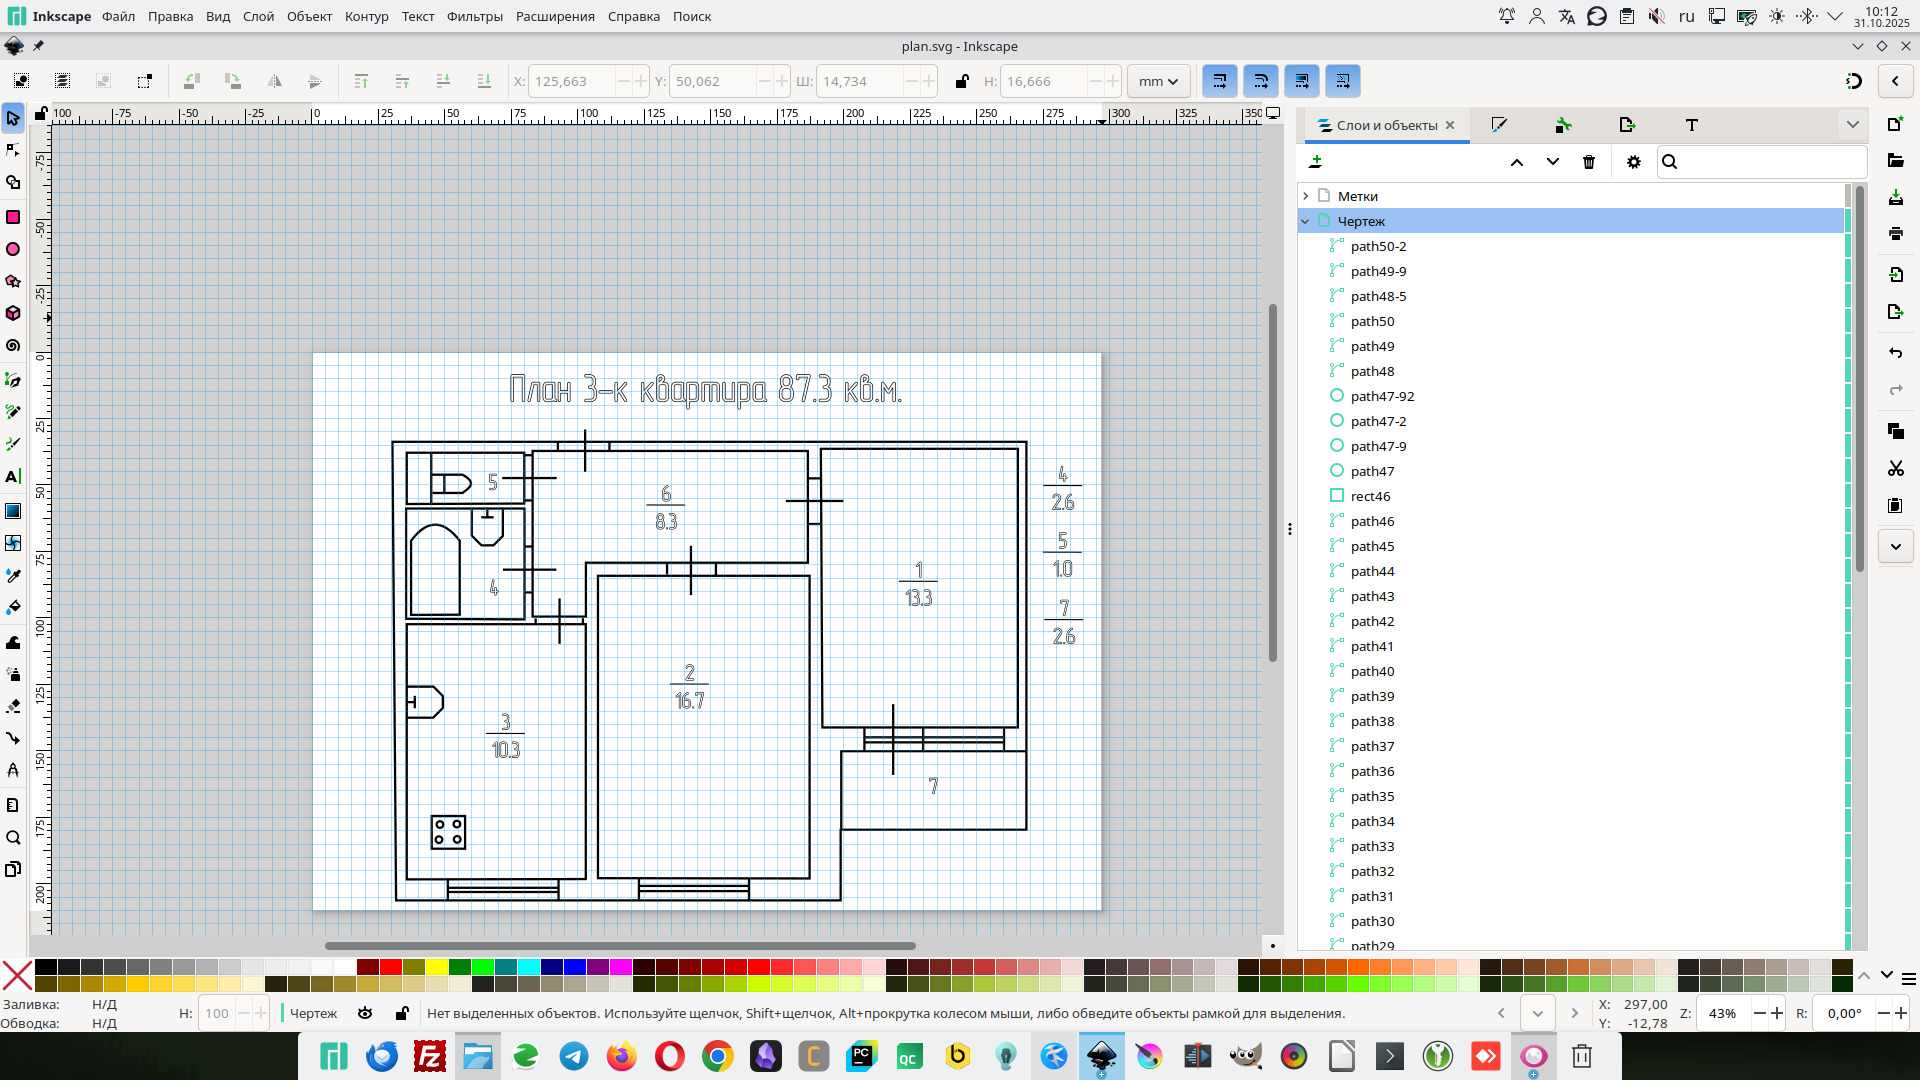Select the Node editing tool
Viewport: 1920px width, 1080px height.
click(x=13, y=150)
